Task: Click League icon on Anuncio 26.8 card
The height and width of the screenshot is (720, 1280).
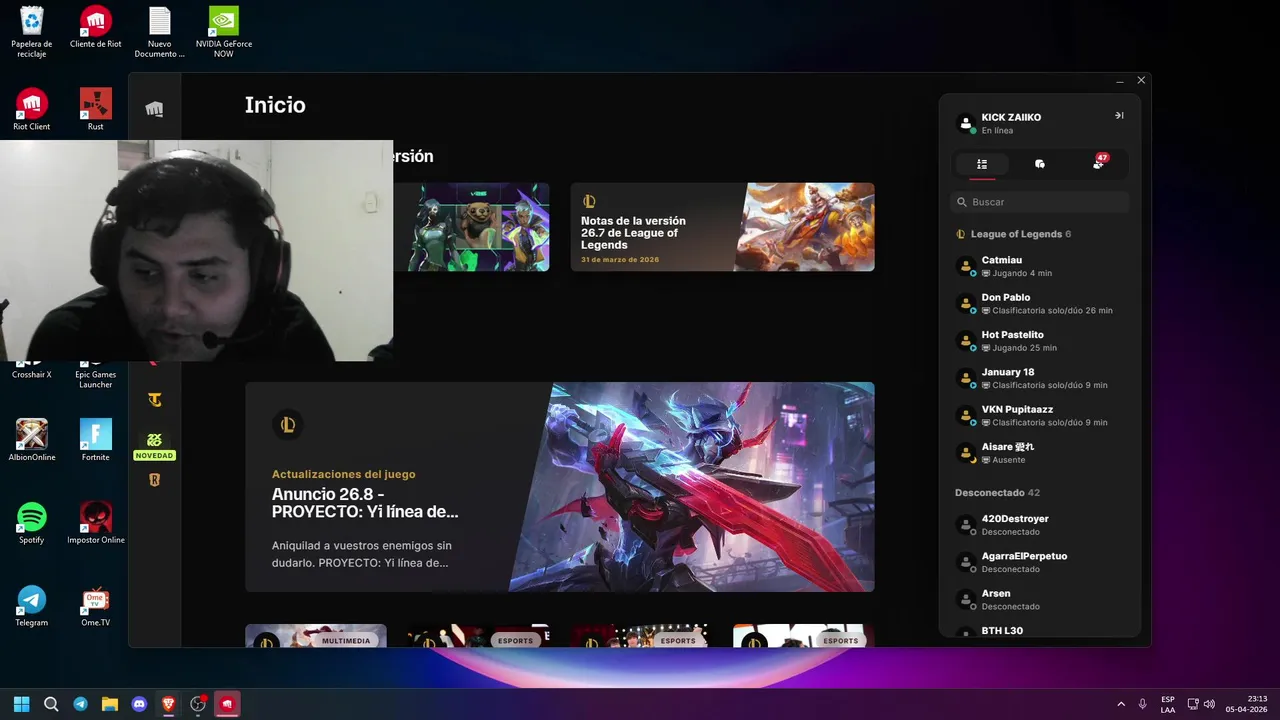Action: pyautogui.click(x=288, y=425)
